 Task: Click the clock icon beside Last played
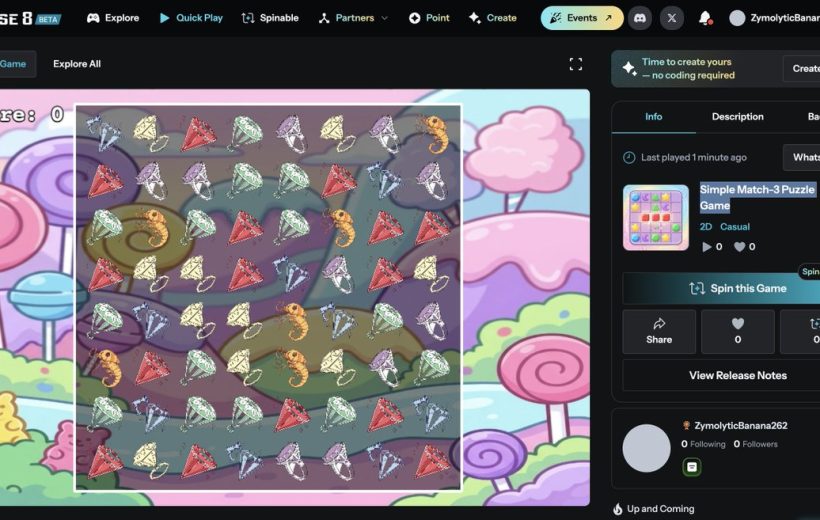(629, 157)
